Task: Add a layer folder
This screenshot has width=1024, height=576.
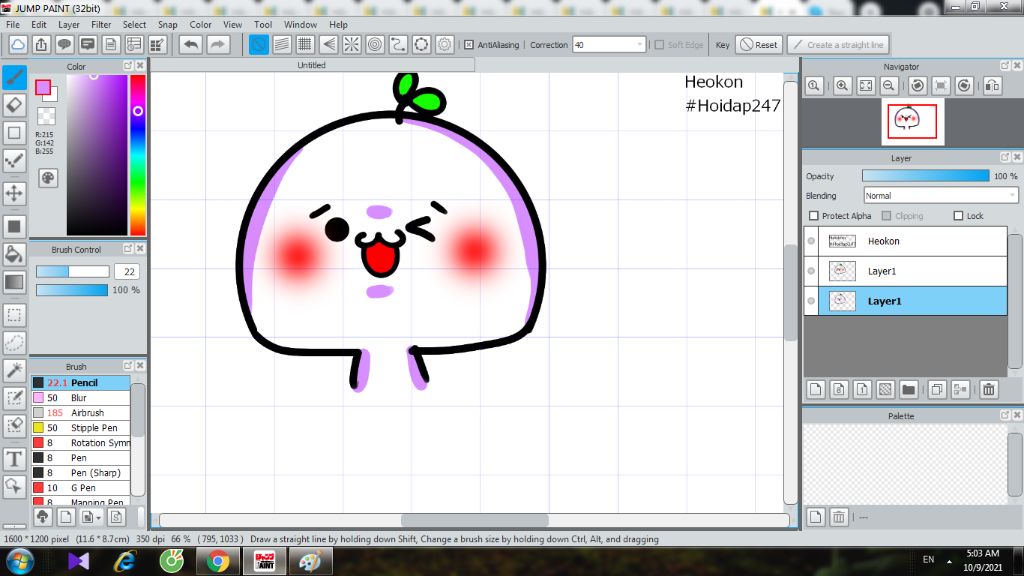Action: pyautogui.click(x=908, y=390)
